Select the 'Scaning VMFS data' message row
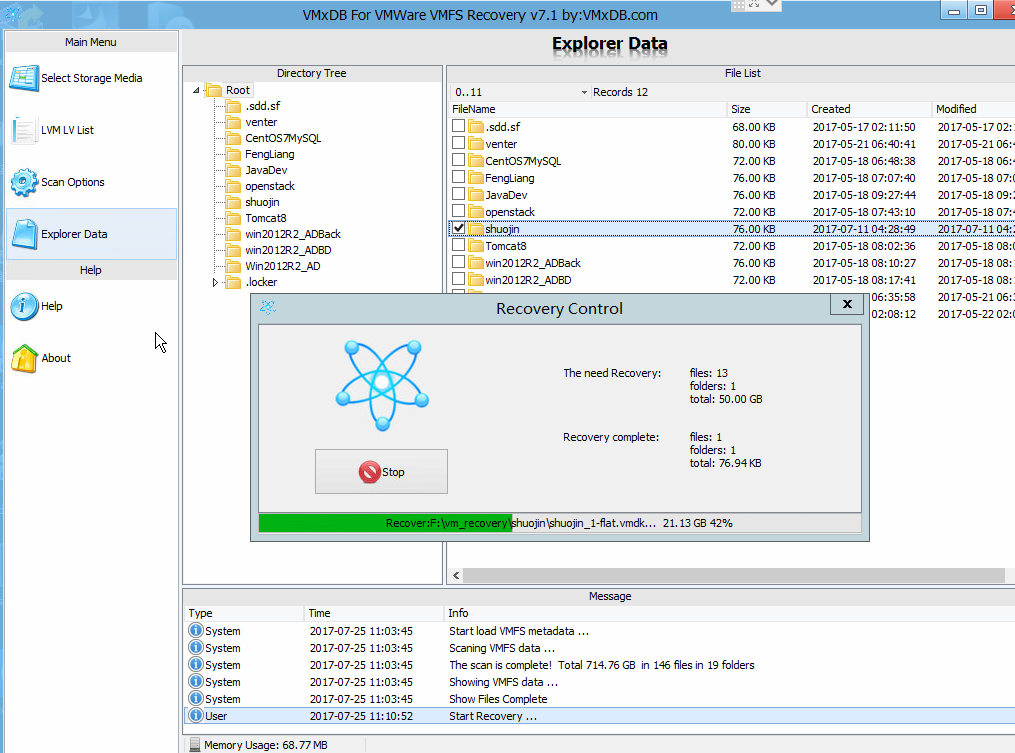Screen dimensions: 1015x753 coord(599,648)
